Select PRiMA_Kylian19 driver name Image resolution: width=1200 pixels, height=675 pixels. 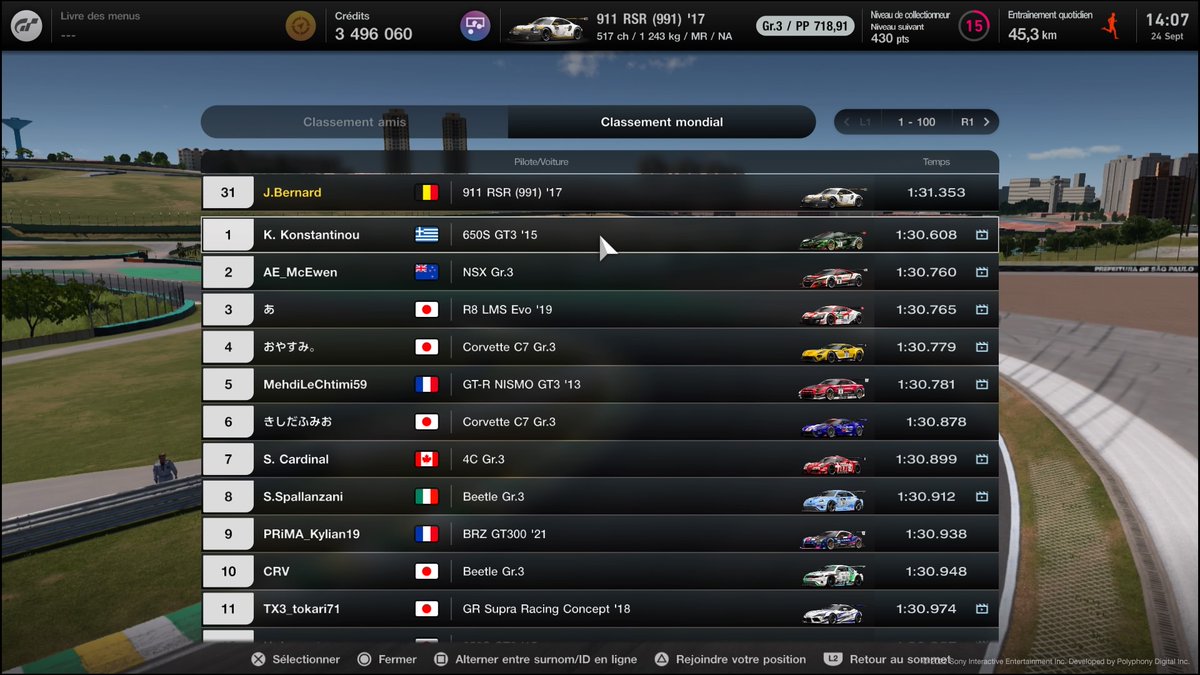tap(311, 534)
